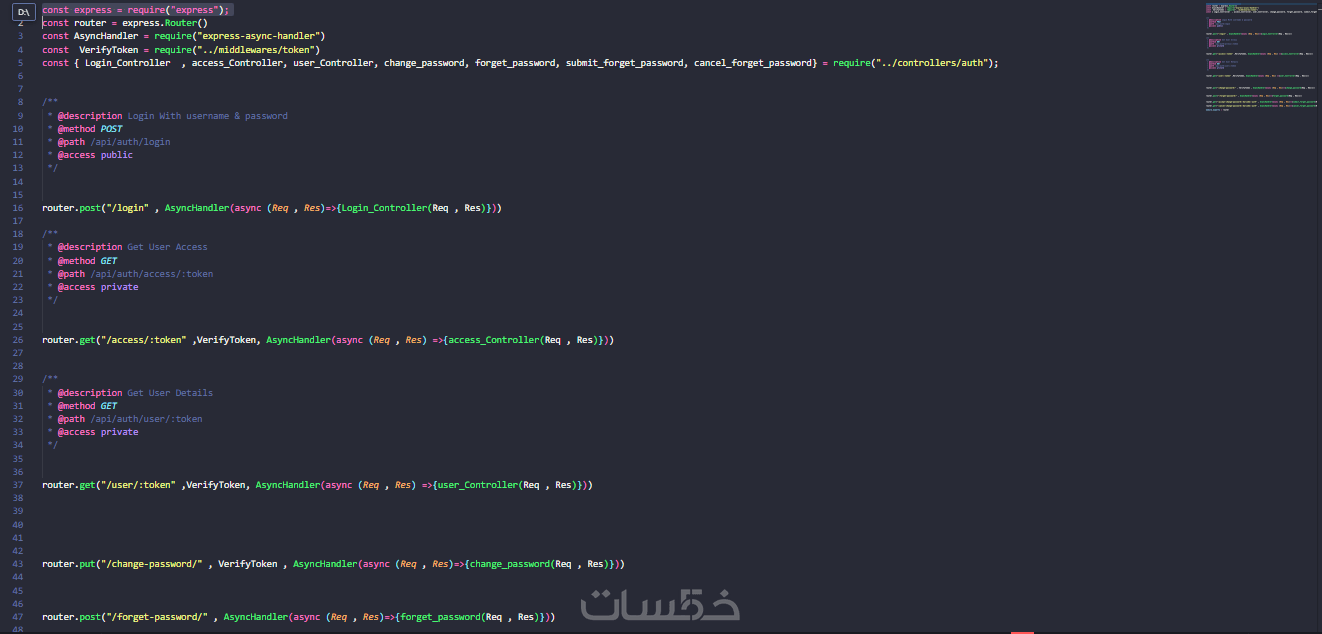Click cancel_forget_password in the import list

point(754,62)
